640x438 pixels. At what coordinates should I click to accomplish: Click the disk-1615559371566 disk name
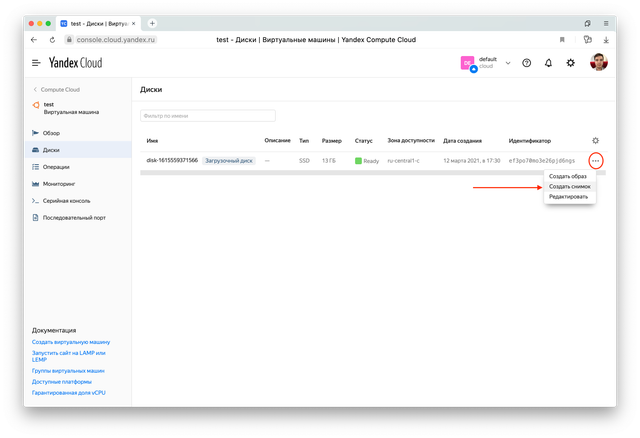point(172,160)
